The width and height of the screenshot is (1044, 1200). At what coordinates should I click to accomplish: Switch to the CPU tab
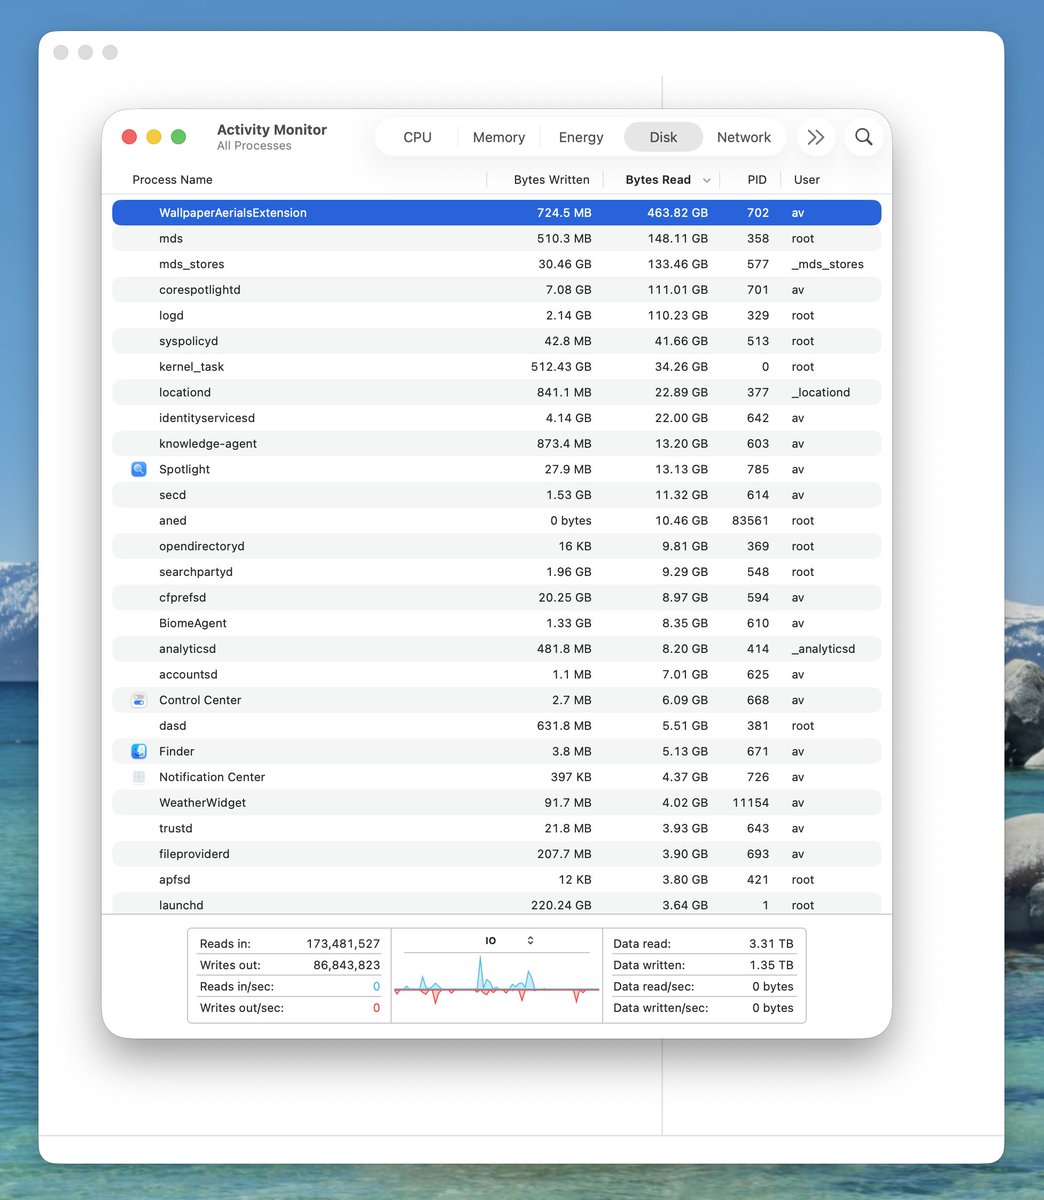click(417, 137)
